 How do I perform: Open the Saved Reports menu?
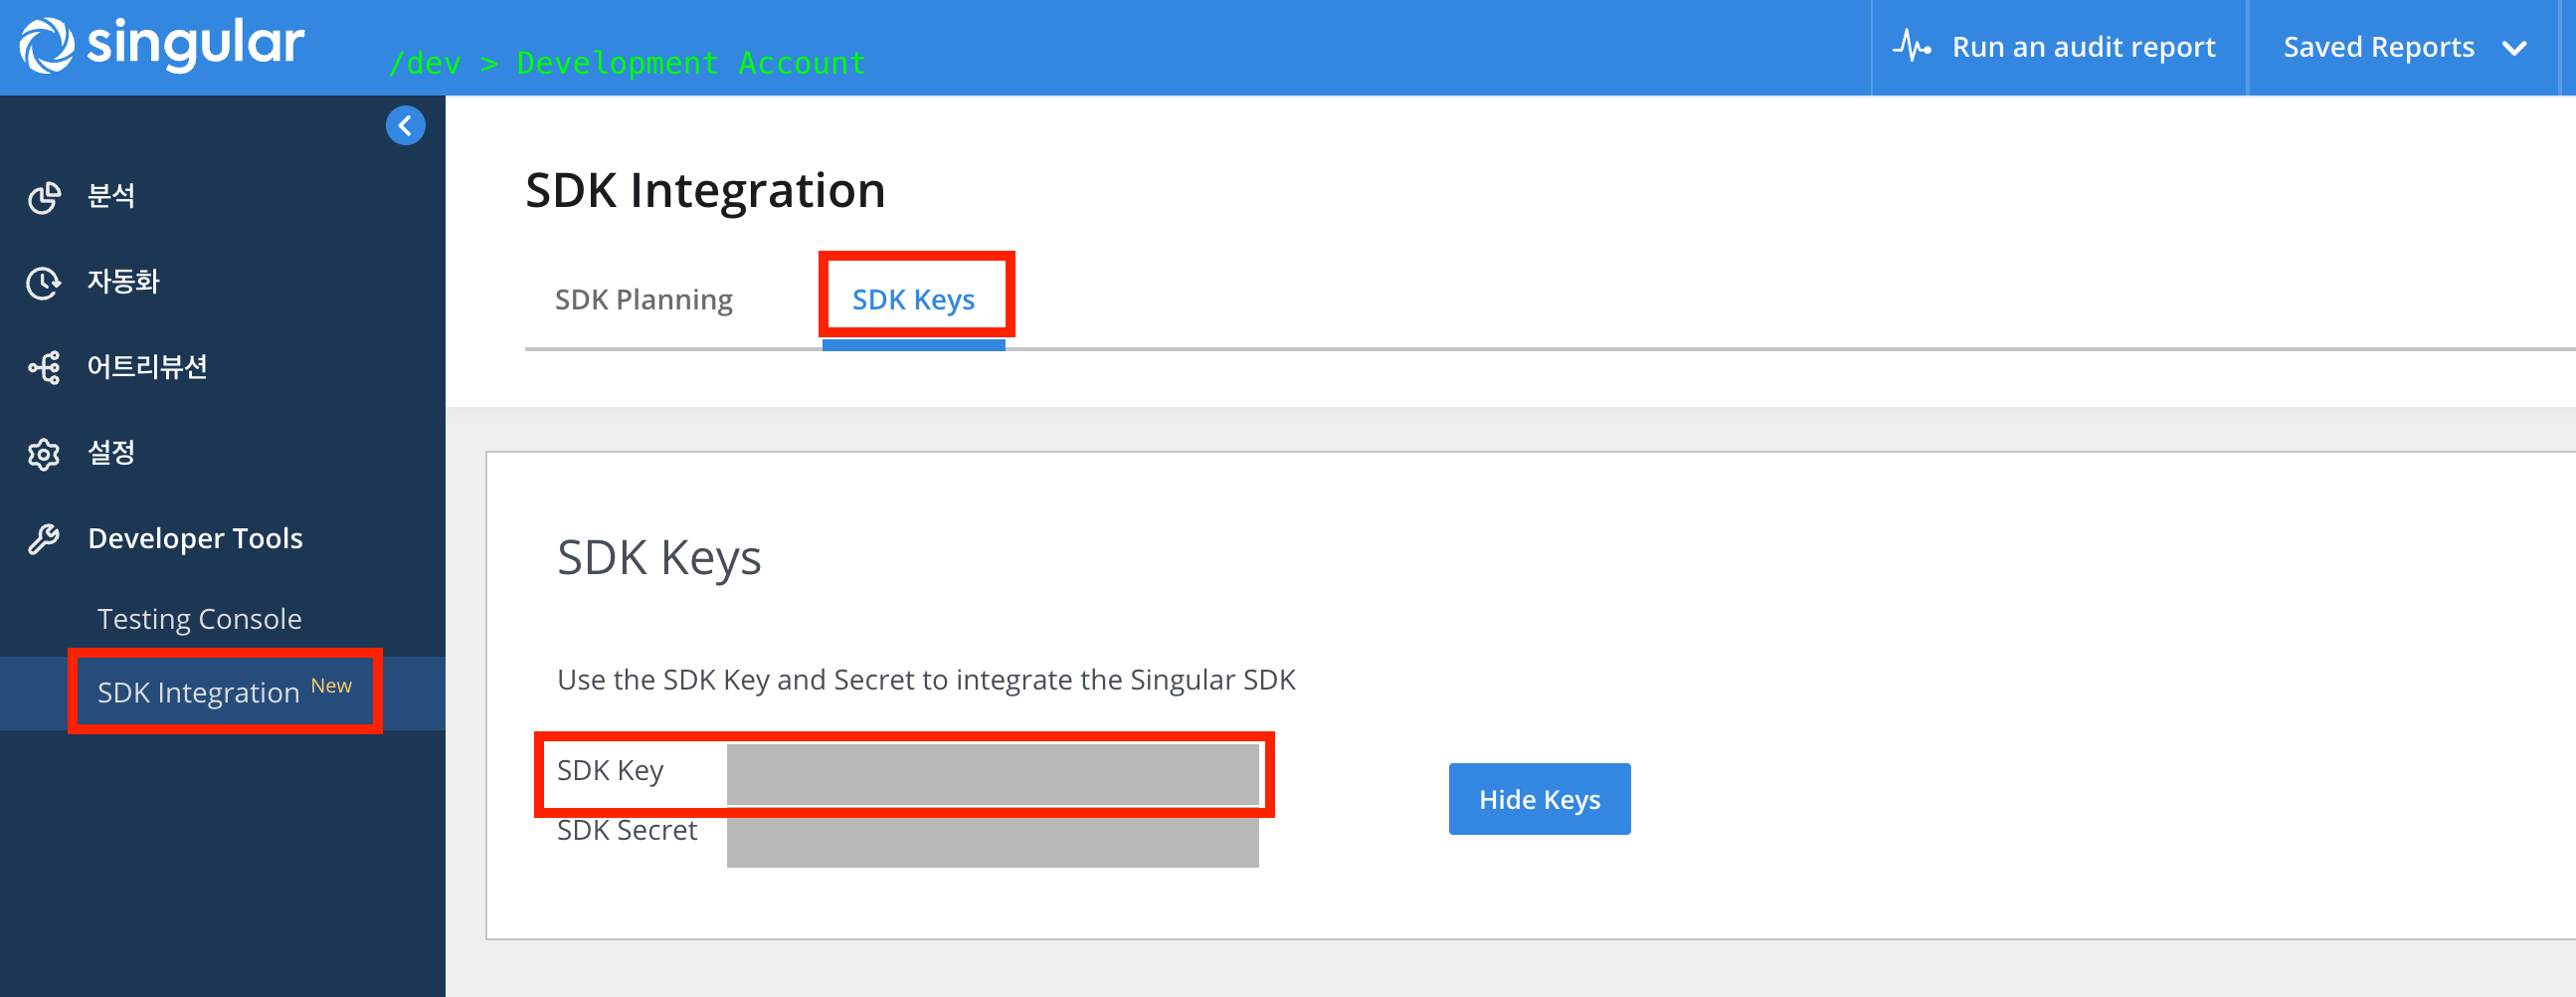pyautogui.click(x=2378, y=48)
